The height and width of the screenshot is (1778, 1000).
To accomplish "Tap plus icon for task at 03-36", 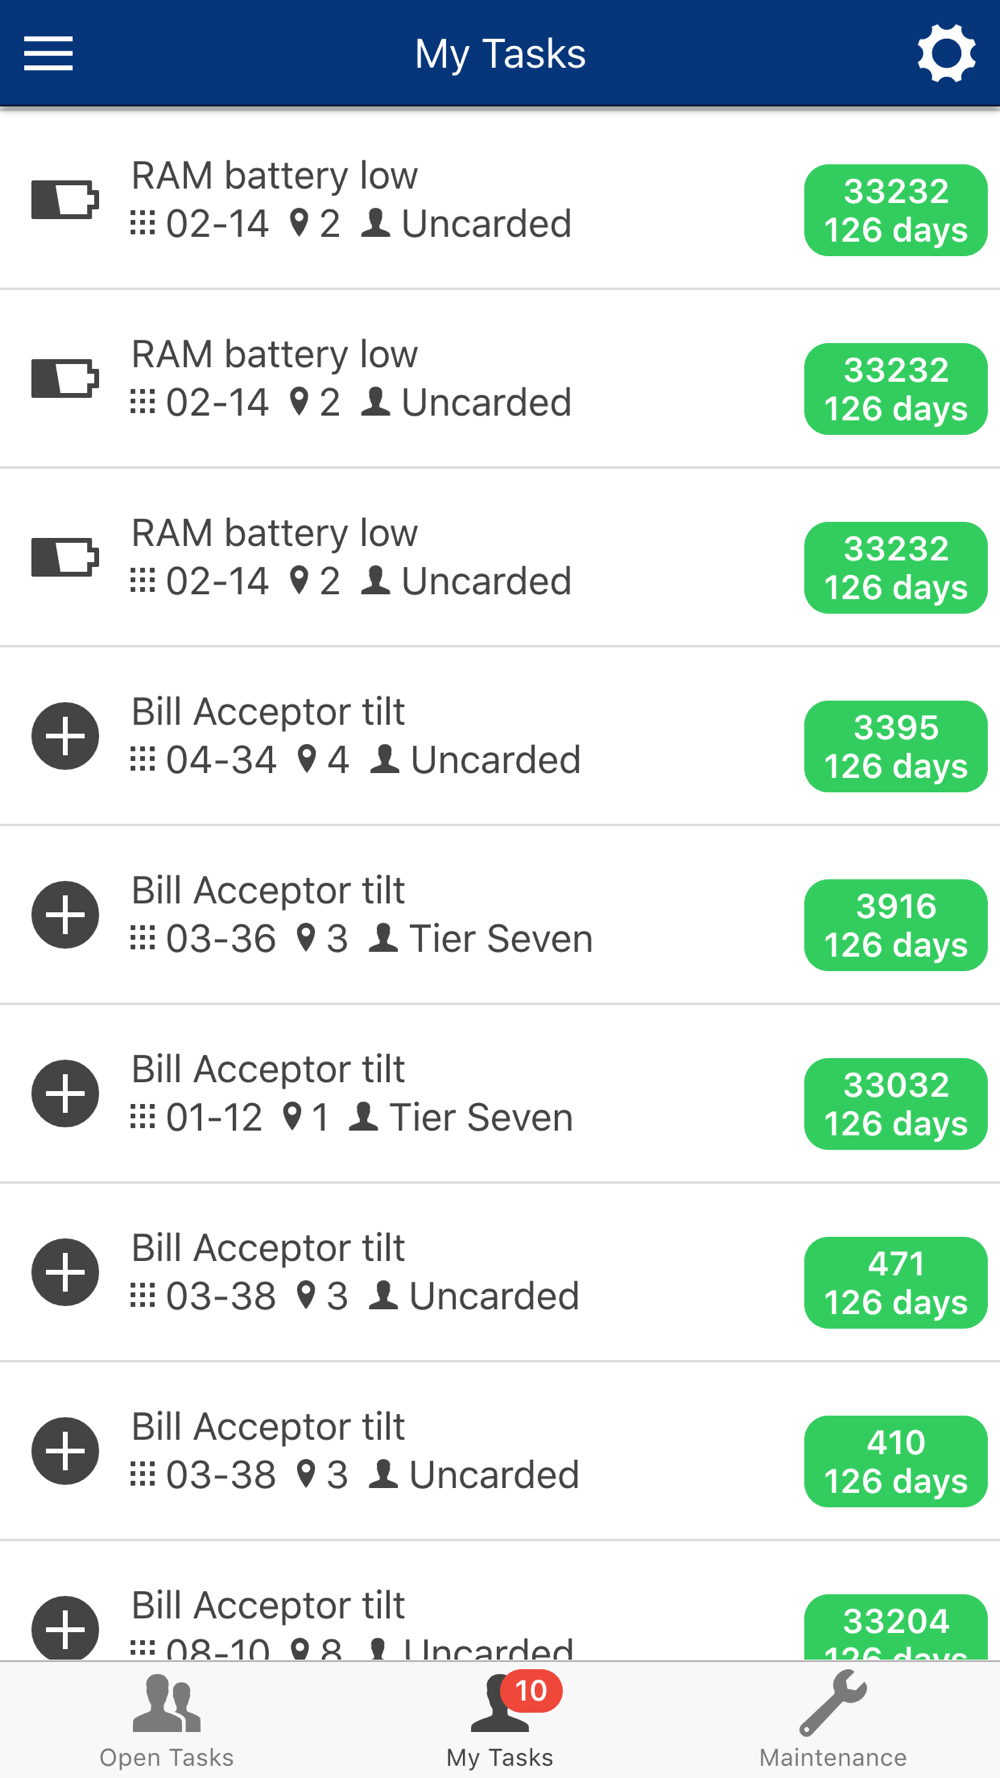I will coord(65,915).
